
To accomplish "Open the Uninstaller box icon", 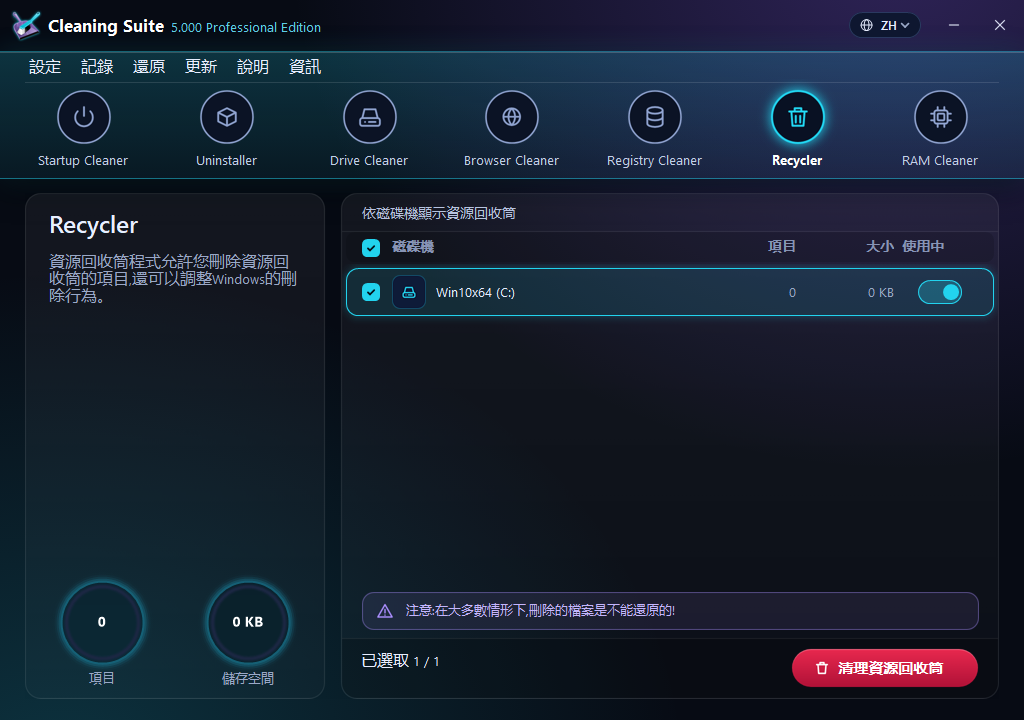I will tap(227, 117).
